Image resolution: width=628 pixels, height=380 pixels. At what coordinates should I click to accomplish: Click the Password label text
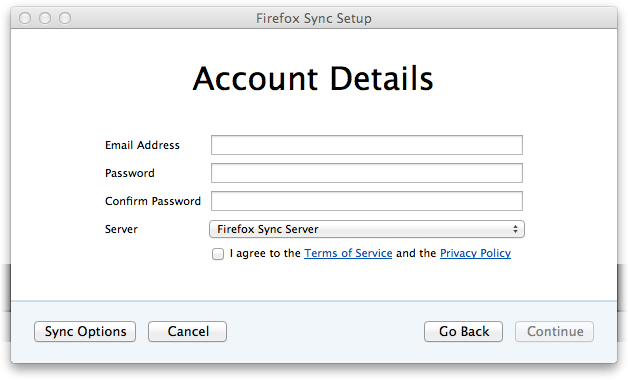point(130,173)
